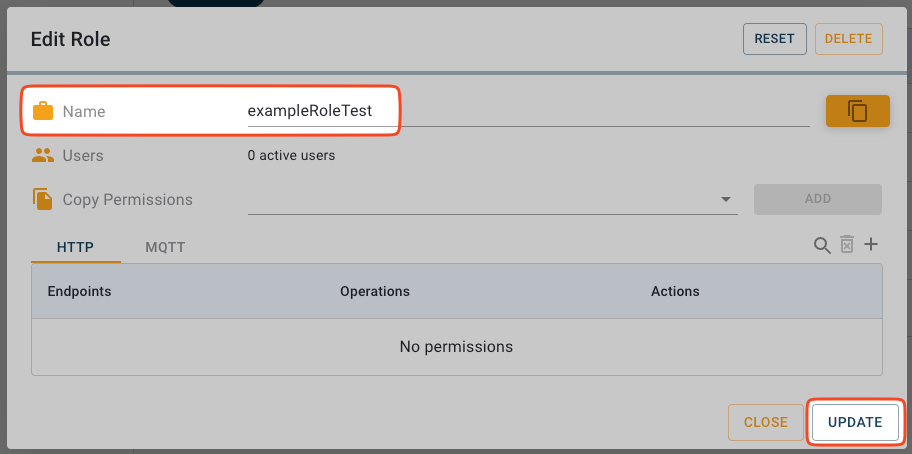Expand the Copy Permissions dropdown arrow
Image resolution: width=912 pixels, height=454 pixels.
point(726,200)
